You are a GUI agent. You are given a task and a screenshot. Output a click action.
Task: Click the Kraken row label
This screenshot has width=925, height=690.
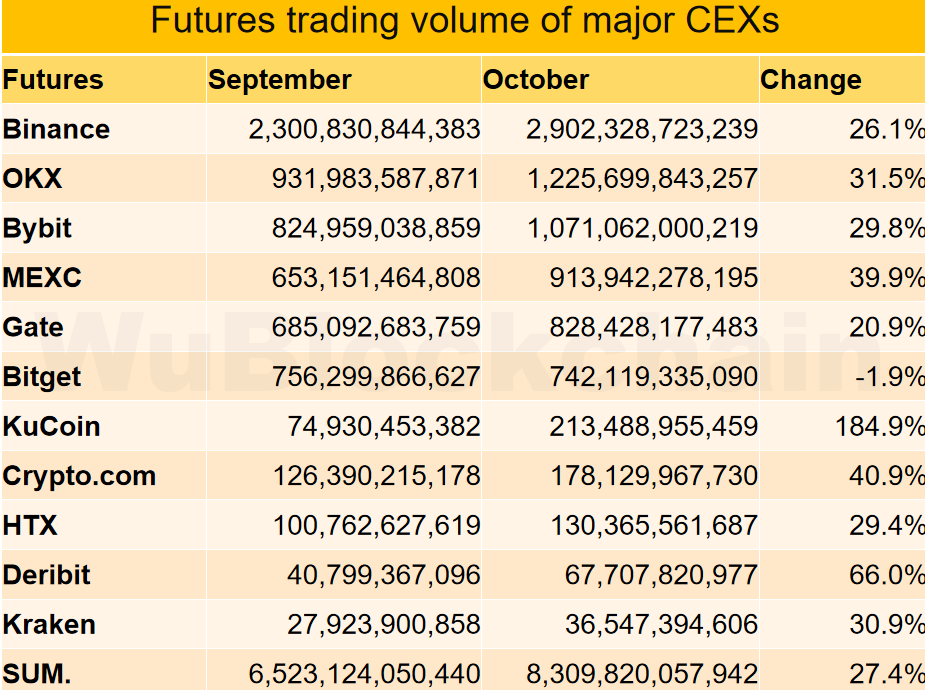[49, 625]
